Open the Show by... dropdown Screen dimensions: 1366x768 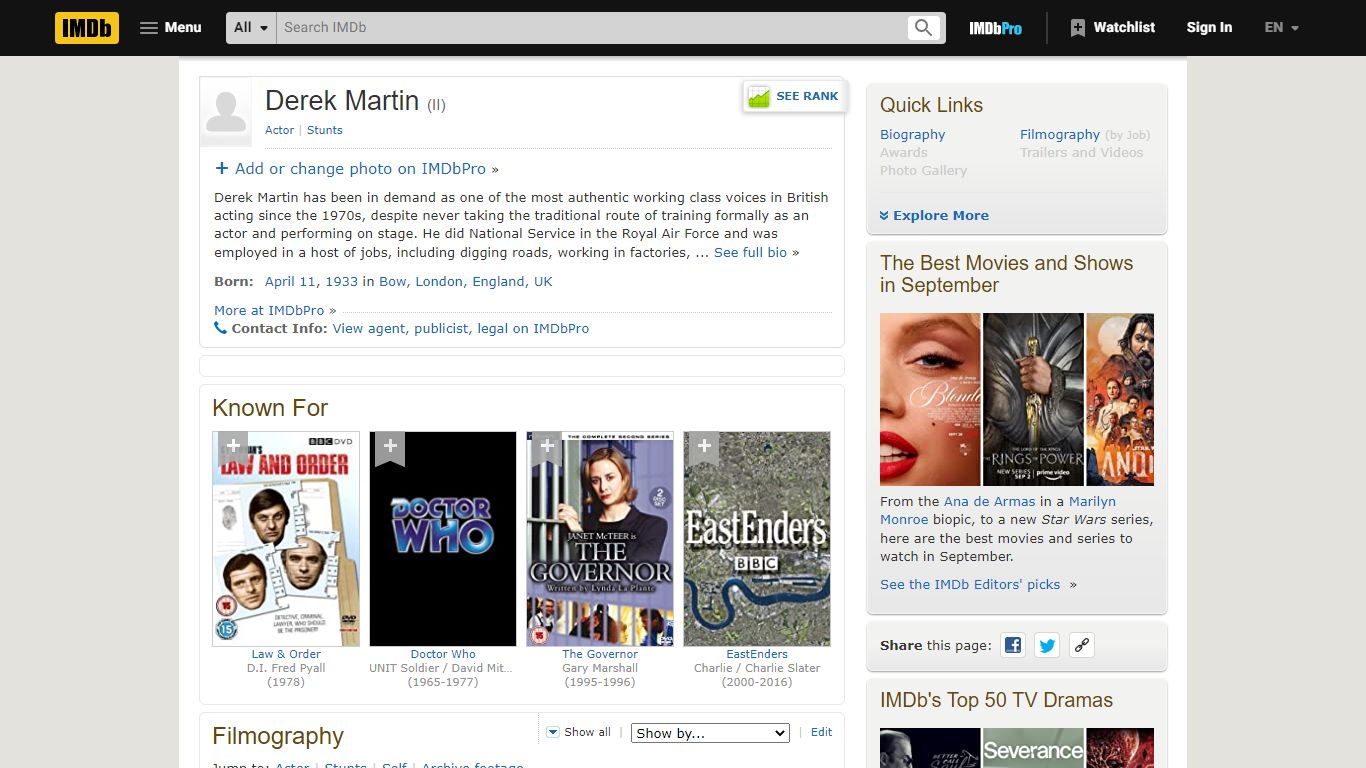pos(710,733)
